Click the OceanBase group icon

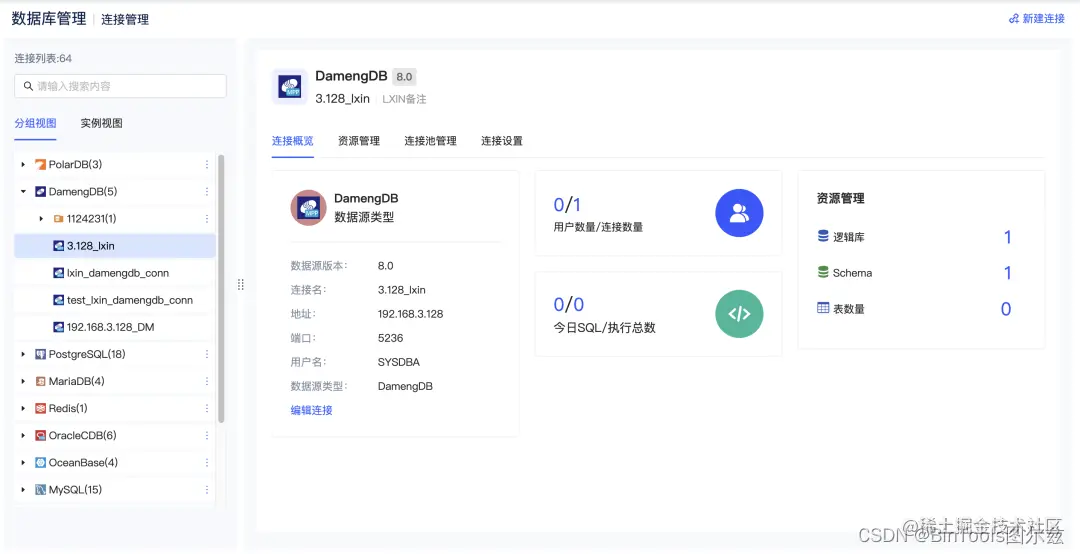tap(41, 462)
